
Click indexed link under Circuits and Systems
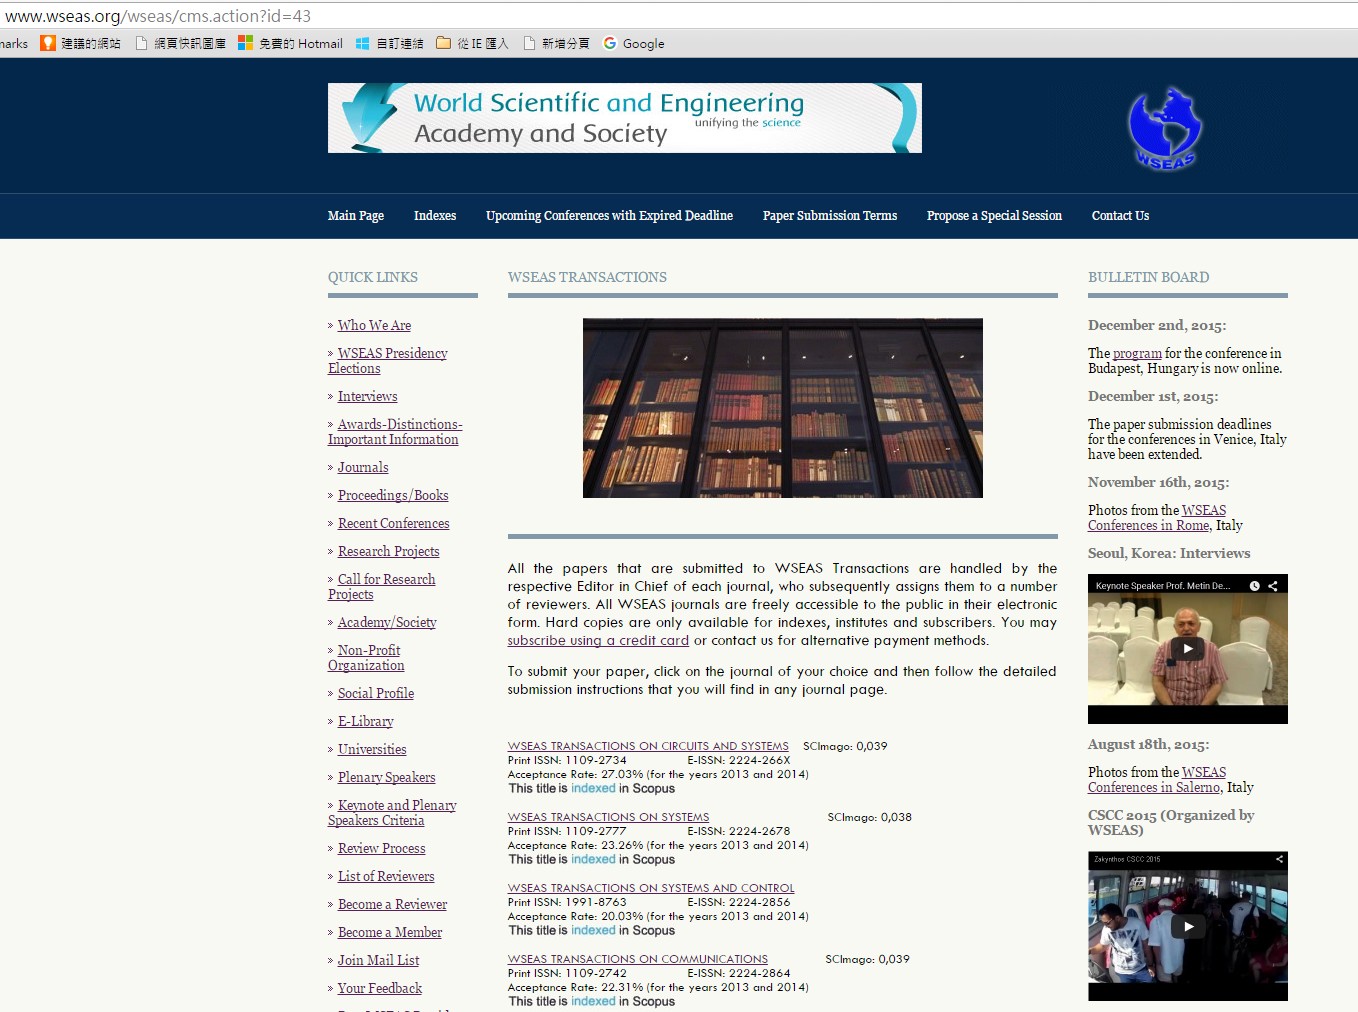[x=593, y=789]
